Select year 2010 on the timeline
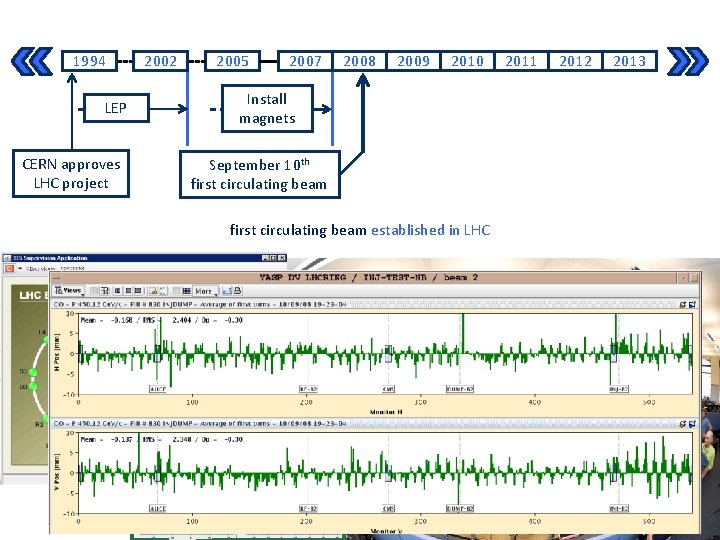 [467, 61]
